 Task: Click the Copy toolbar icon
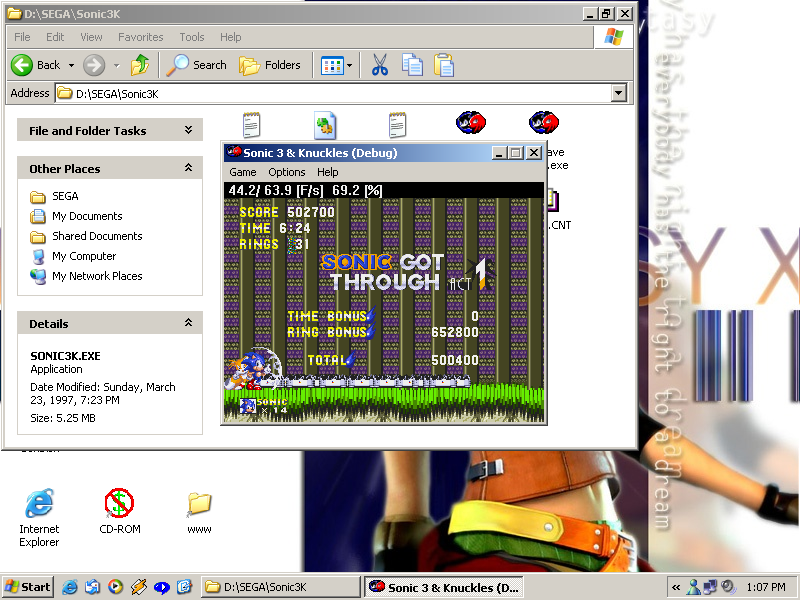point(412,65)
